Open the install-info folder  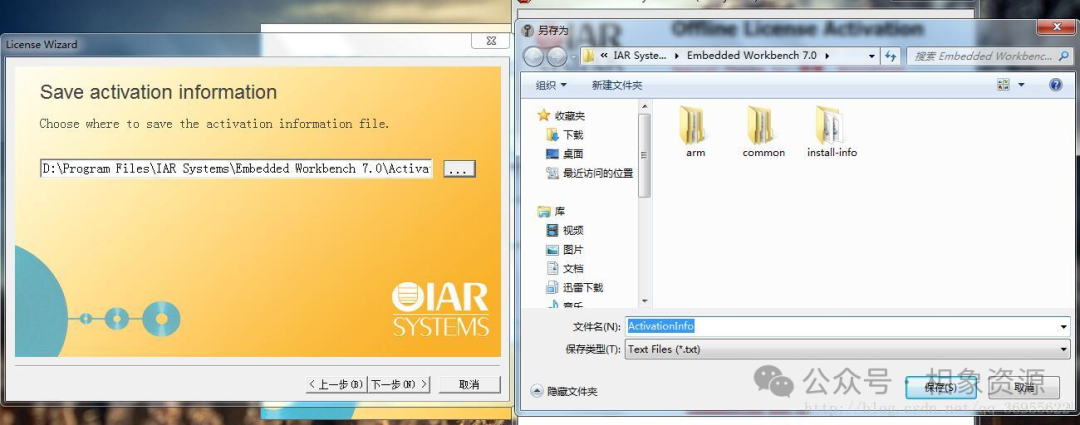(831, 132)
